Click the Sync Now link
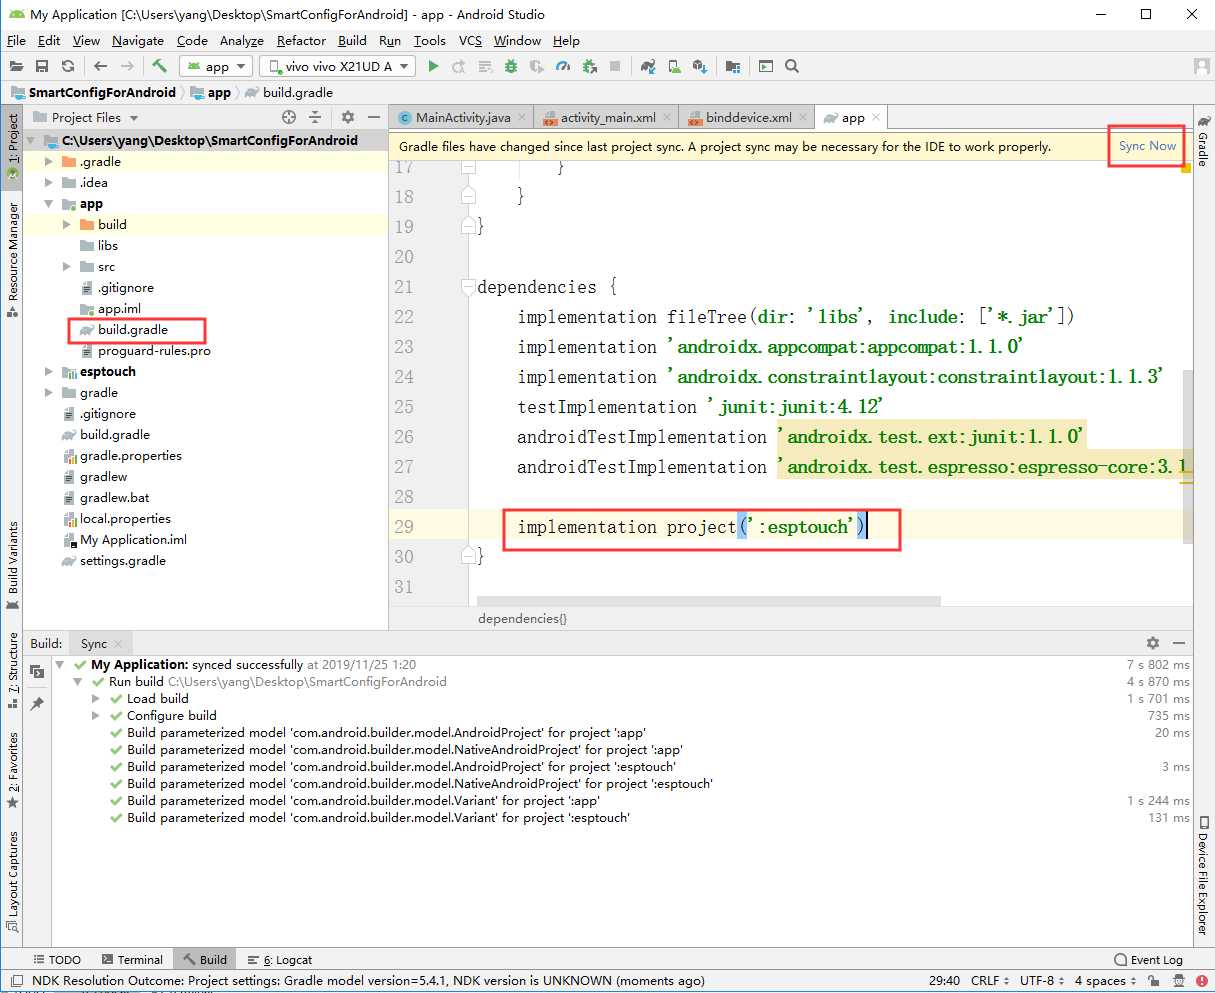 point(1147,146)
